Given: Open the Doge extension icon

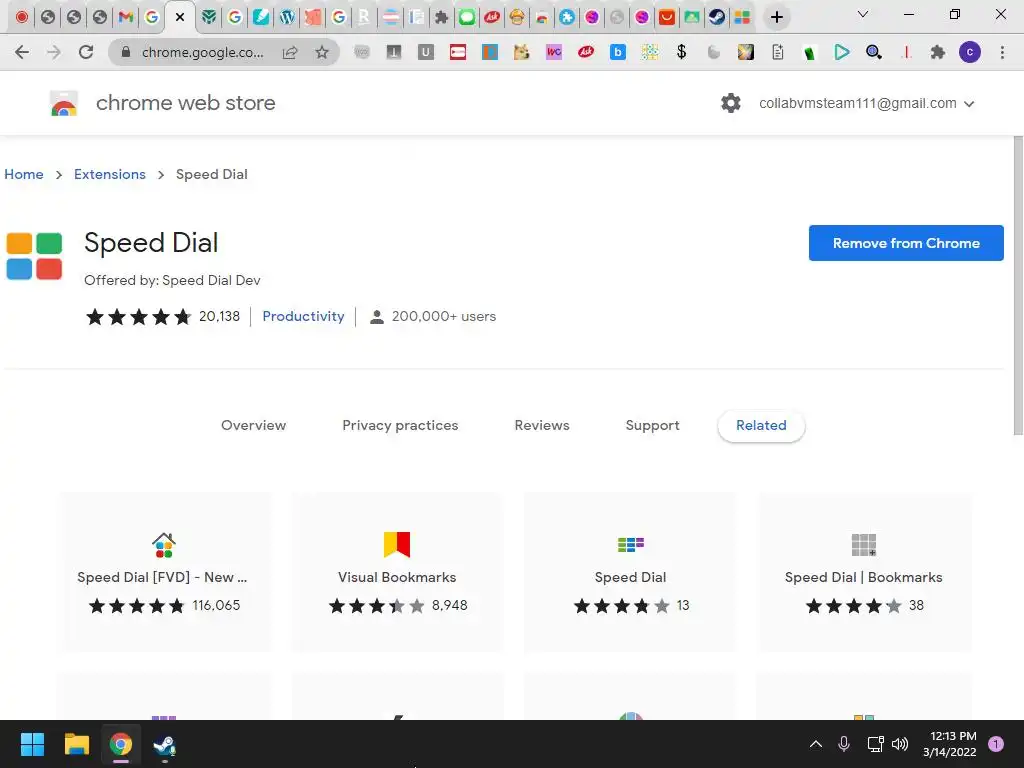Looking at the screenshot, I should pyautogui.click(x=521, y=52).
